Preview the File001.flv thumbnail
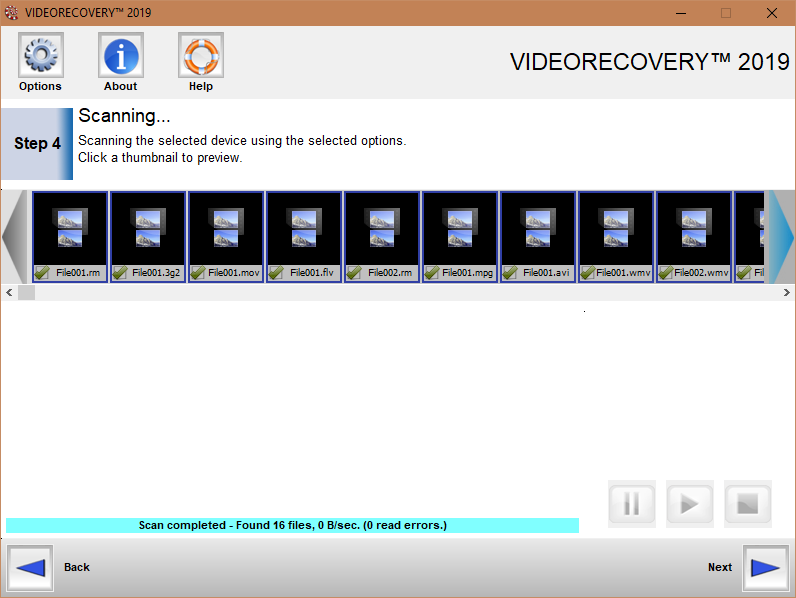The image size is (796, 598). (304, 228)
